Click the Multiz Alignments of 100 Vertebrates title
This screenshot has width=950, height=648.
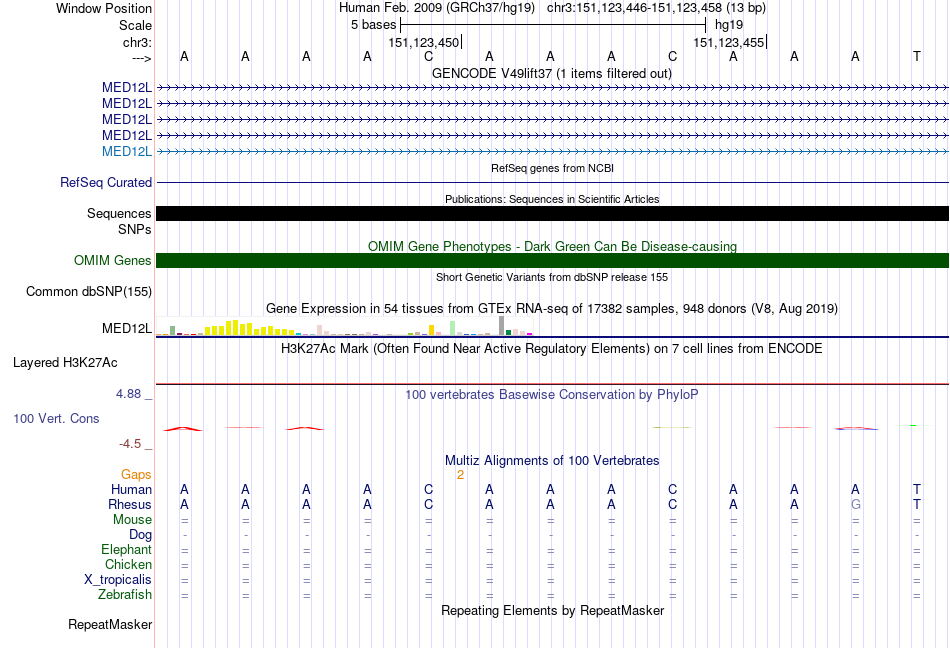(x=552, y=461)
